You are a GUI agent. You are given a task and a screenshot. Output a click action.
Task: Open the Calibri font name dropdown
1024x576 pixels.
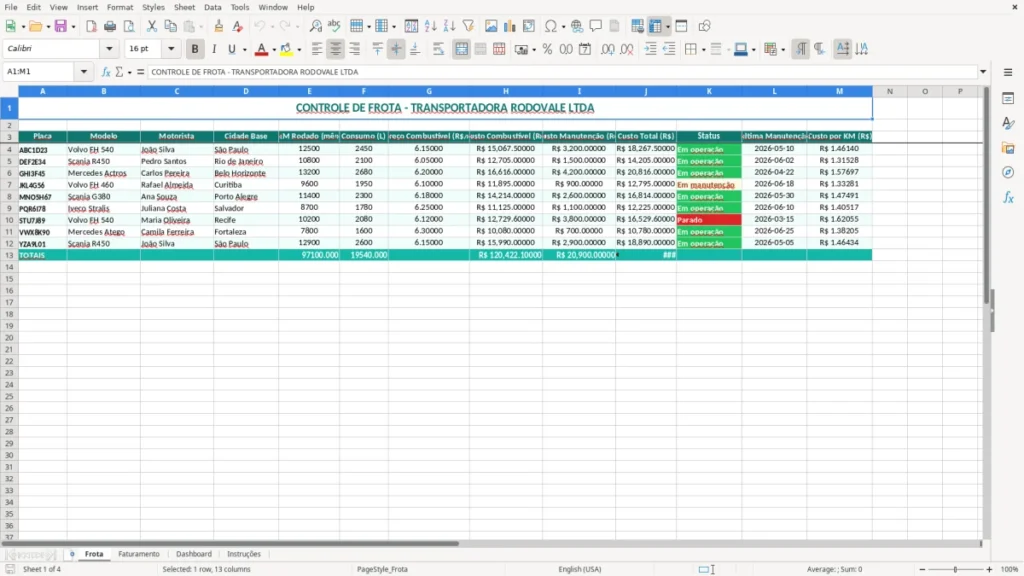(x=109, y=48)
